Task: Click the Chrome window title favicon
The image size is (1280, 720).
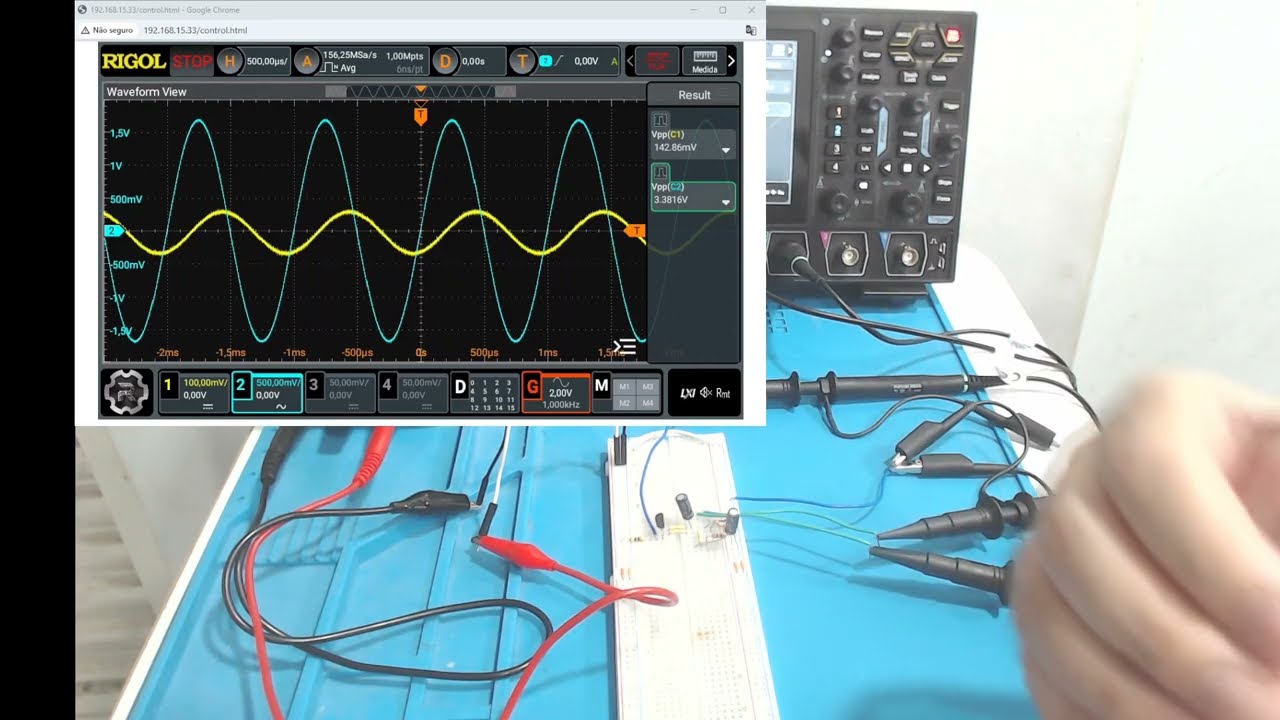Action: [x=83, y=9]
